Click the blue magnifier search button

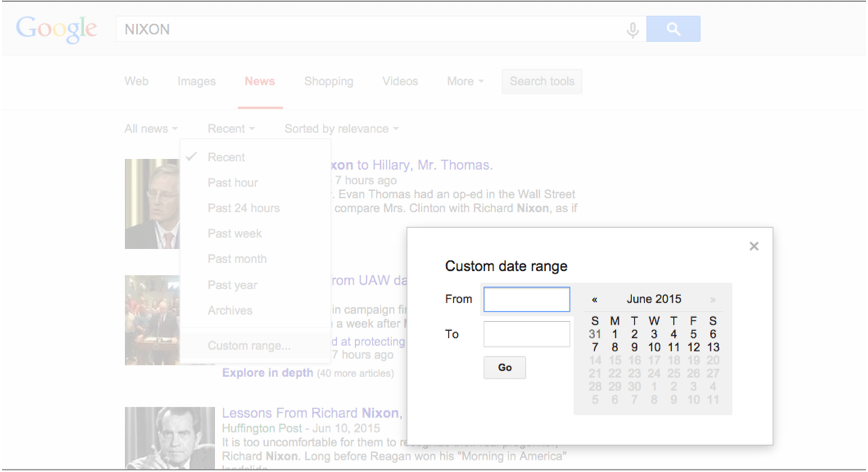673,29
